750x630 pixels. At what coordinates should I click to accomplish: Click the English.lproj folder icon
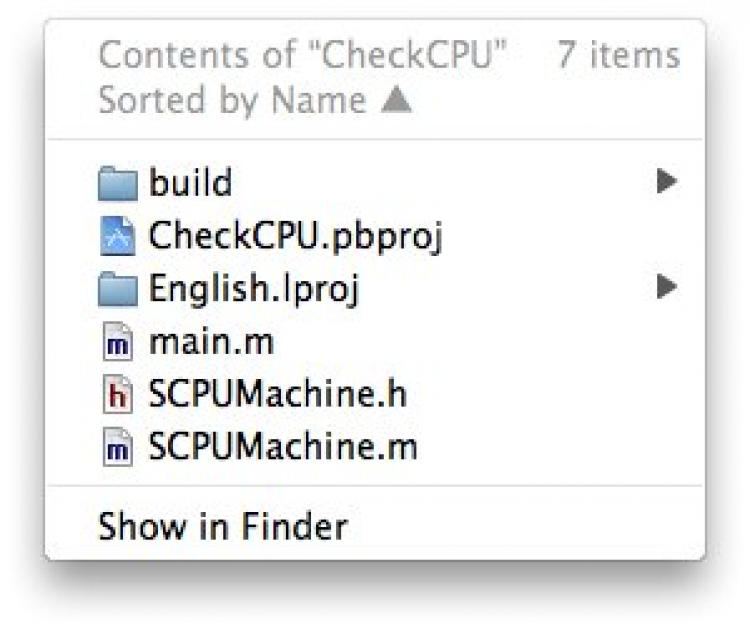(x=118, y=290)
